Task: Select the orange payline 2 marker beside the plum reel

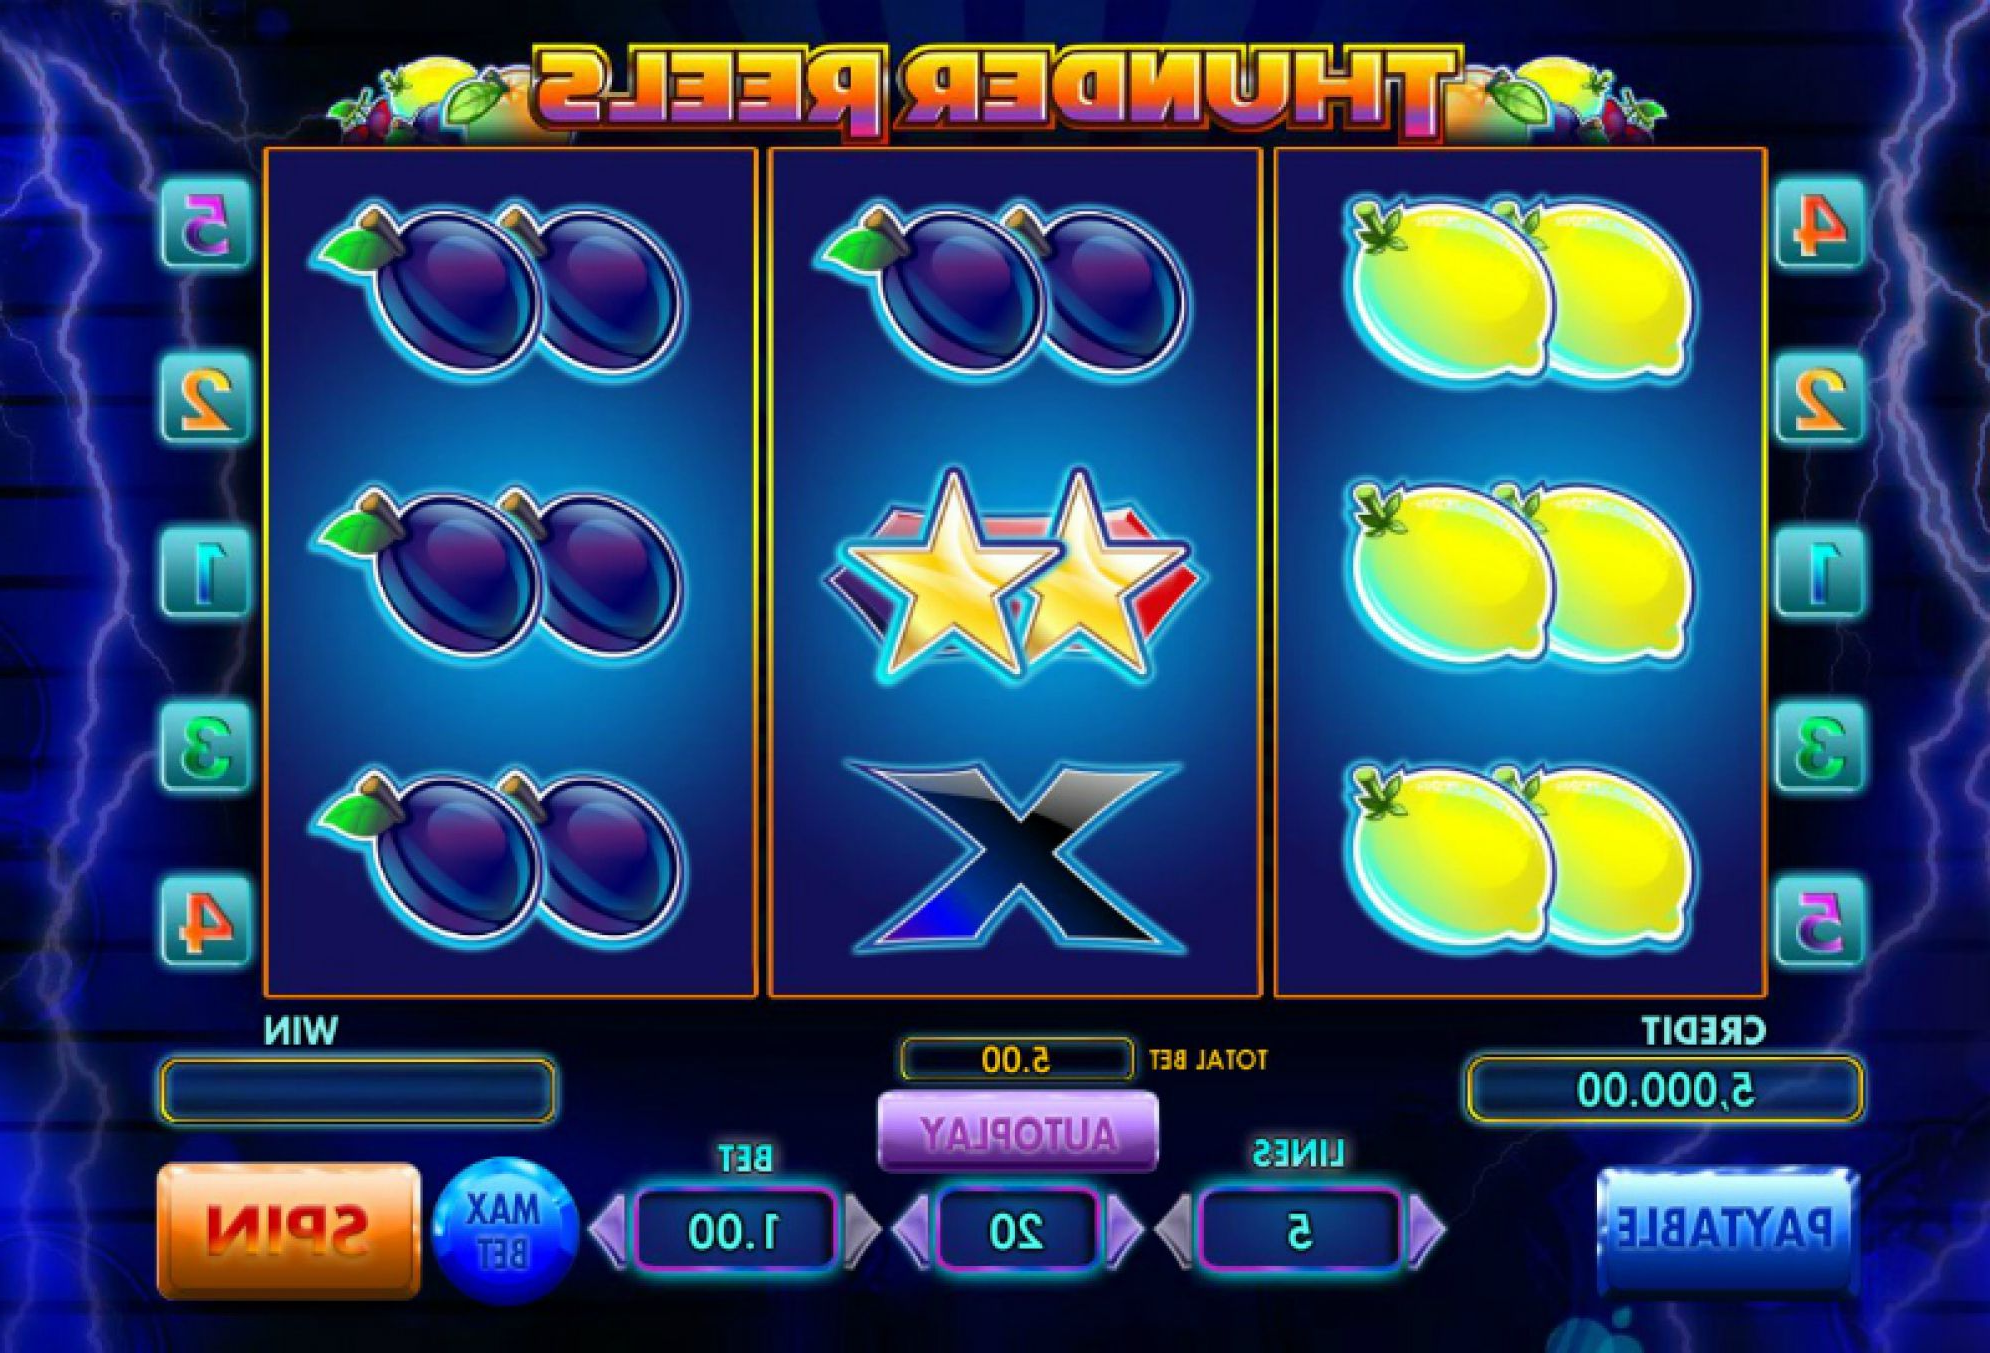Action: (x=205, y=398)
